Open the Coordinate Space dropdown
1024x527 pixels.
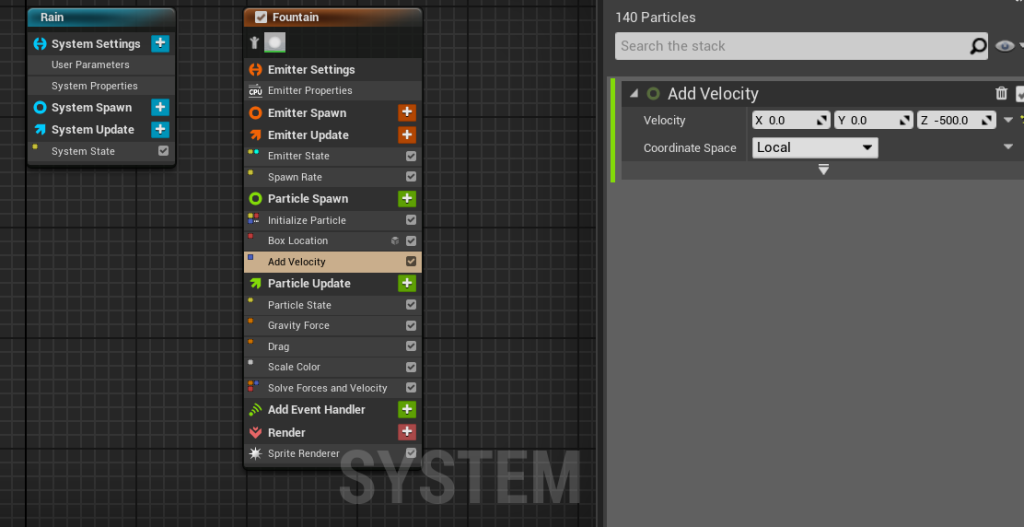815,148
